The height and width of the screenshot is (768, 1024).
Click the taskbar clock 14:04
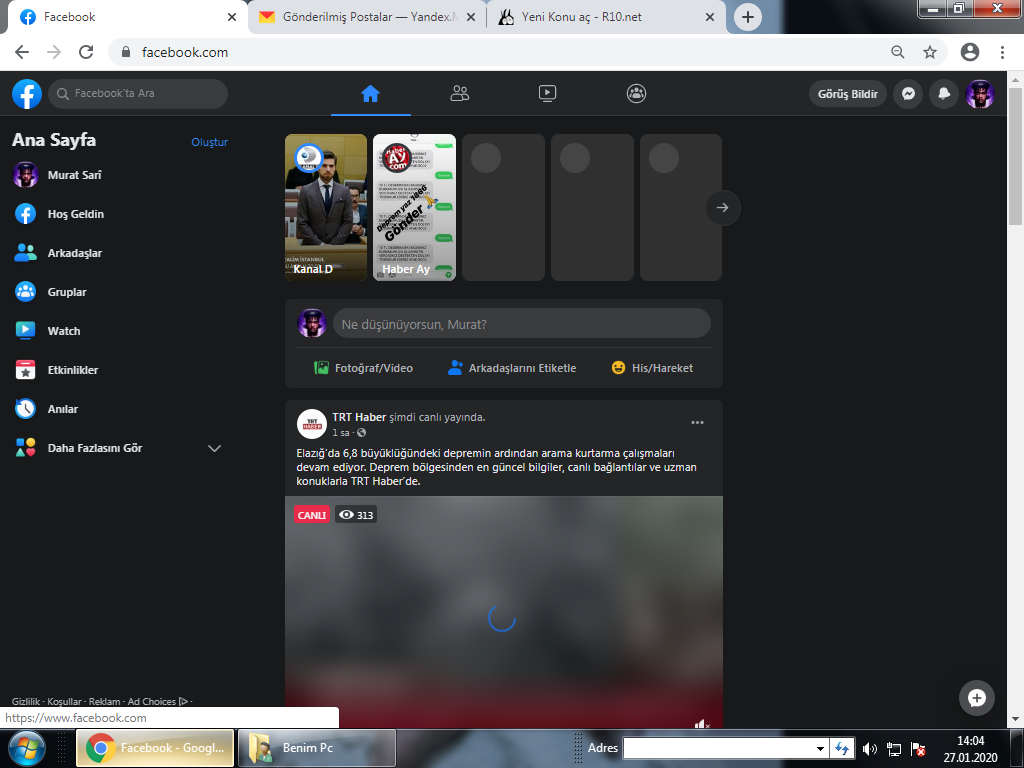(x=970, y=741)
